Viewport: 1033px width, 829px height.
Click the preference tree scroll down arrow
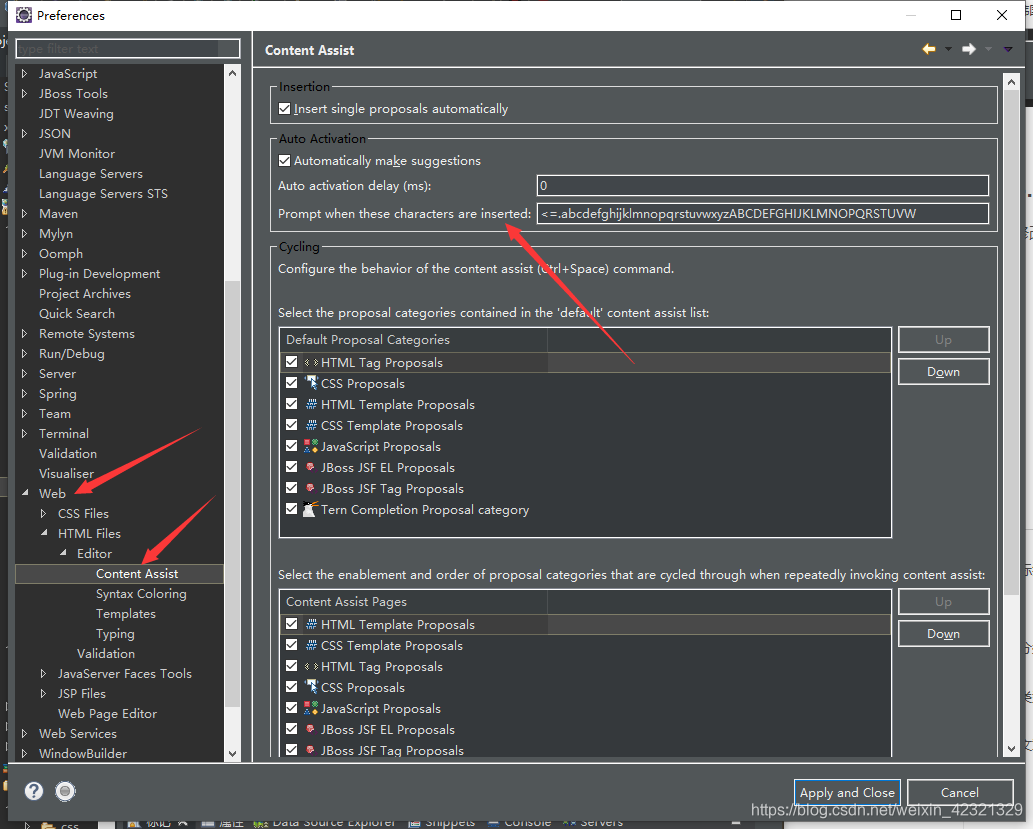pos(233,753)
